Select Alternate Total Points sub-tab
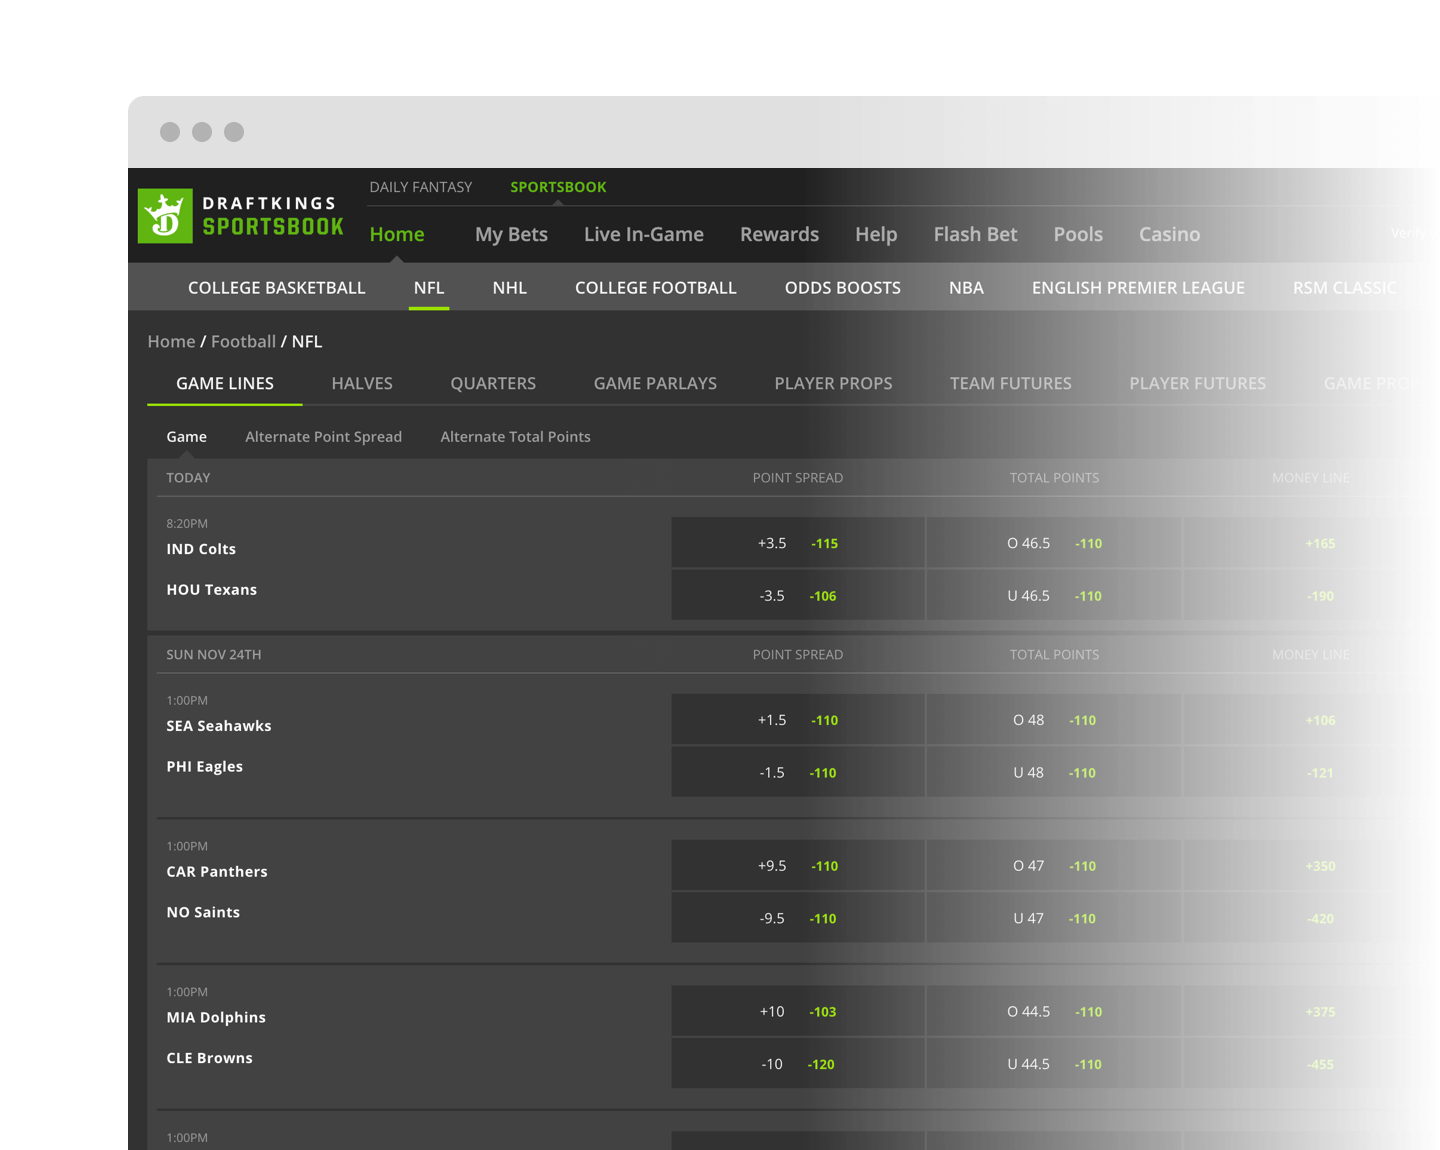The image size is (1440, 1150). (515, 437)
